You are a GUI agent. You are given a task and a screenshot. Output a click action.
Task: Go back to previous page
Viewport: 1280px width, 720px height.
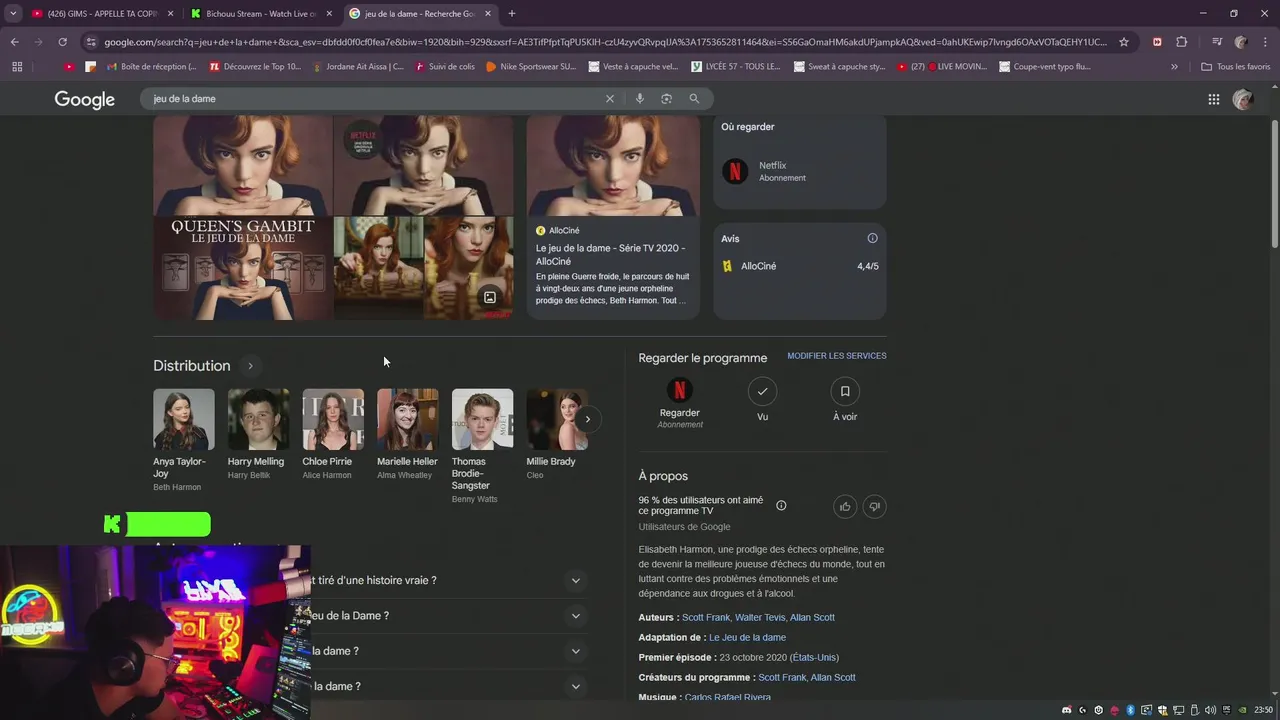click(14, 42)
